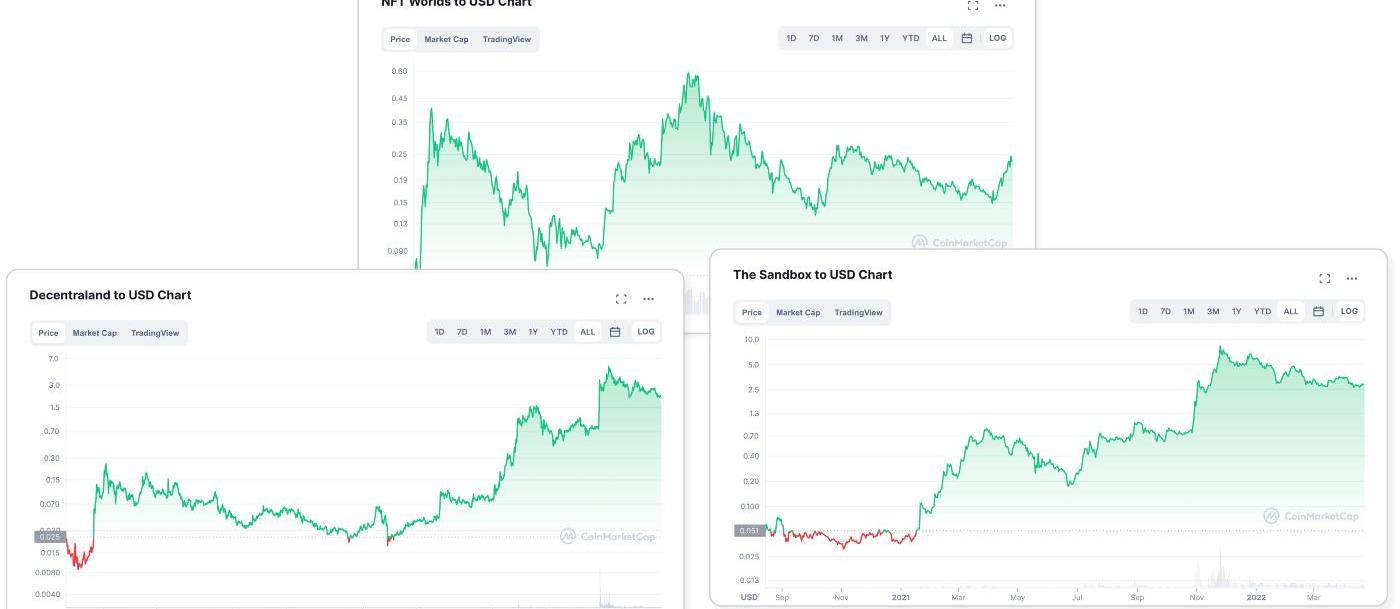Open calendar date picker on Decentraland chart
This screenshot has width=1400, height=609.
tap(615, 332)
